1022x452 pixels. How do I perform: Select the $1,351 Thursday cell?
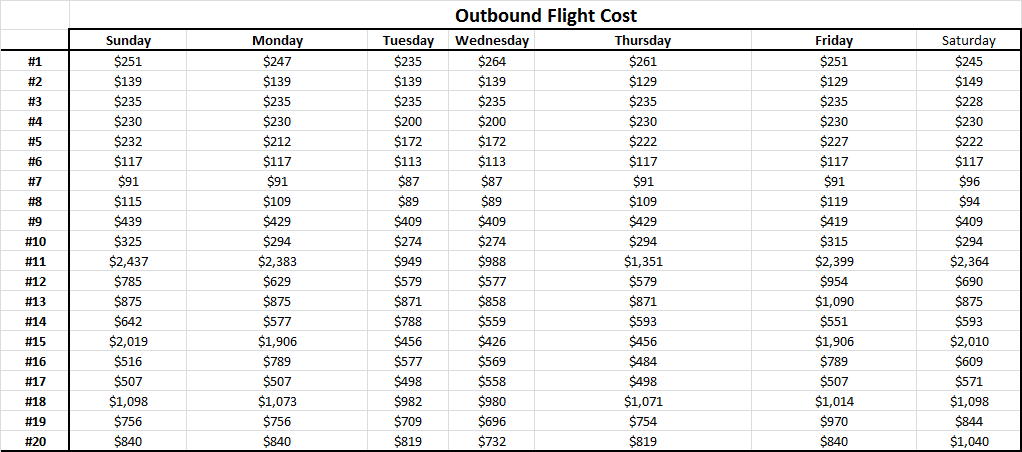(x=643, y=262)
